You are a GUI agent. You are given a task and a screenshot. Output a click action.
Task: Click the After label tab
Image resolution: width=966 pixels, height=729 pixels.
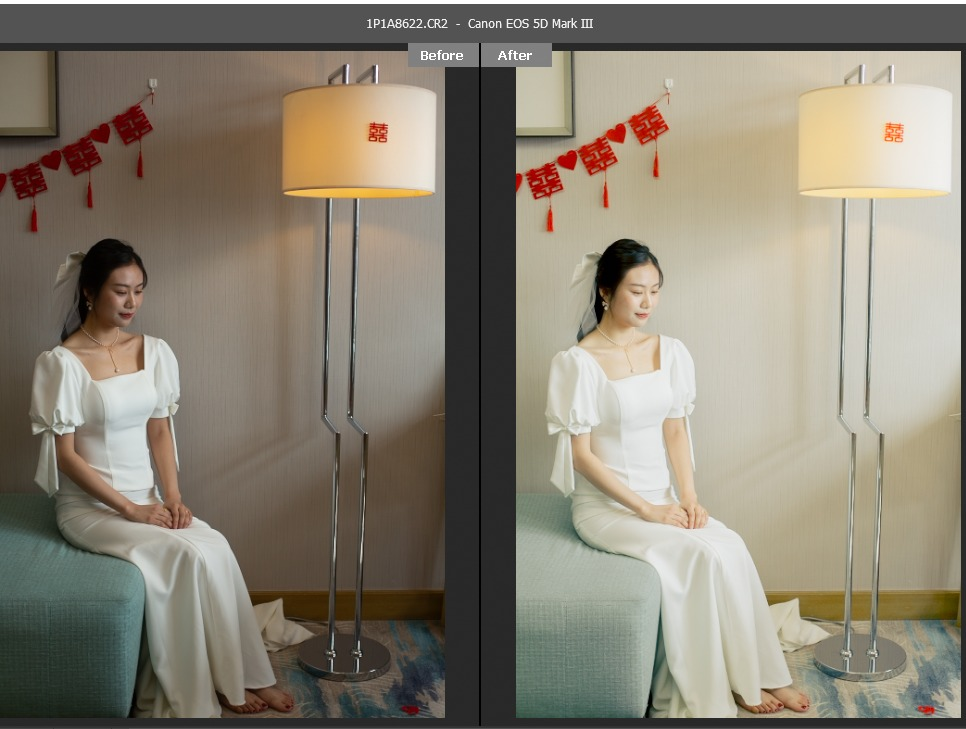tap(515, 55)
